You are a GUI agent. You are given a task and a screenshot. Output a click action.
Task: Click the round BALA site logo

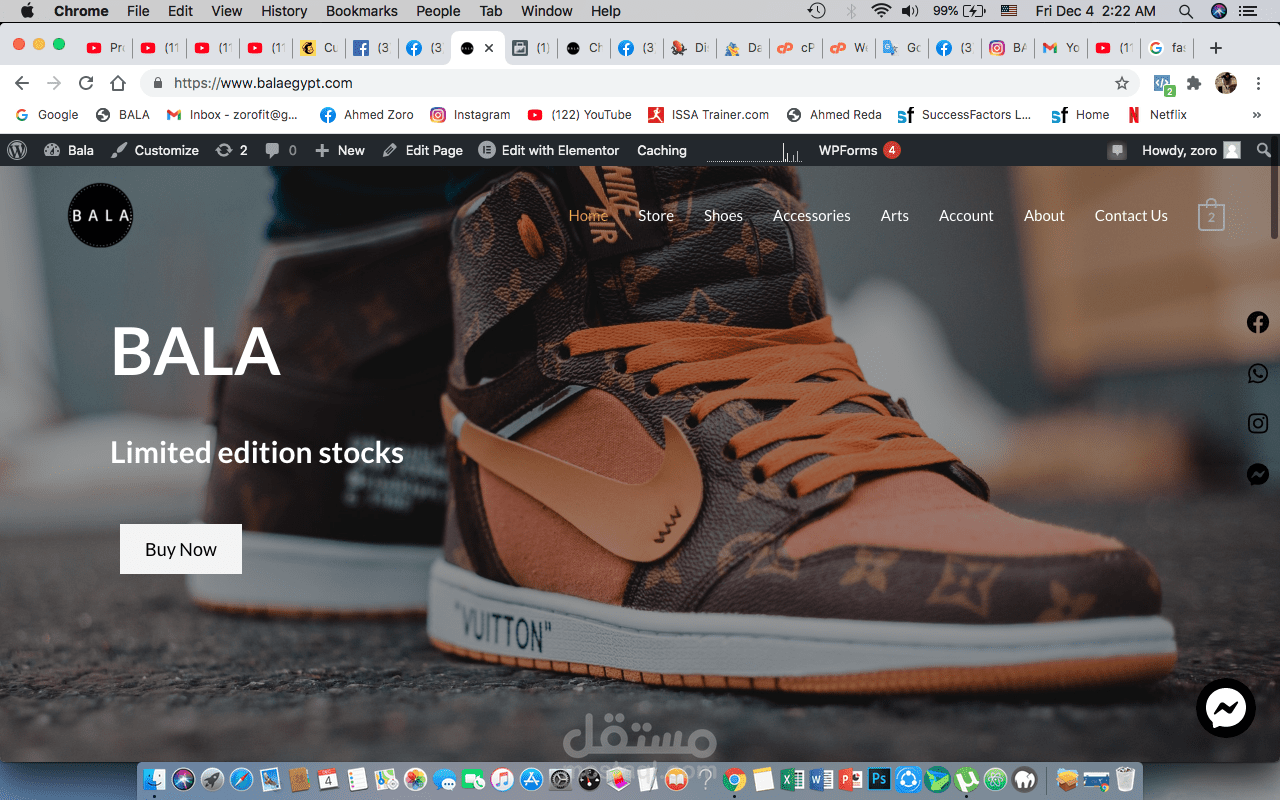[x=100, y=215]
